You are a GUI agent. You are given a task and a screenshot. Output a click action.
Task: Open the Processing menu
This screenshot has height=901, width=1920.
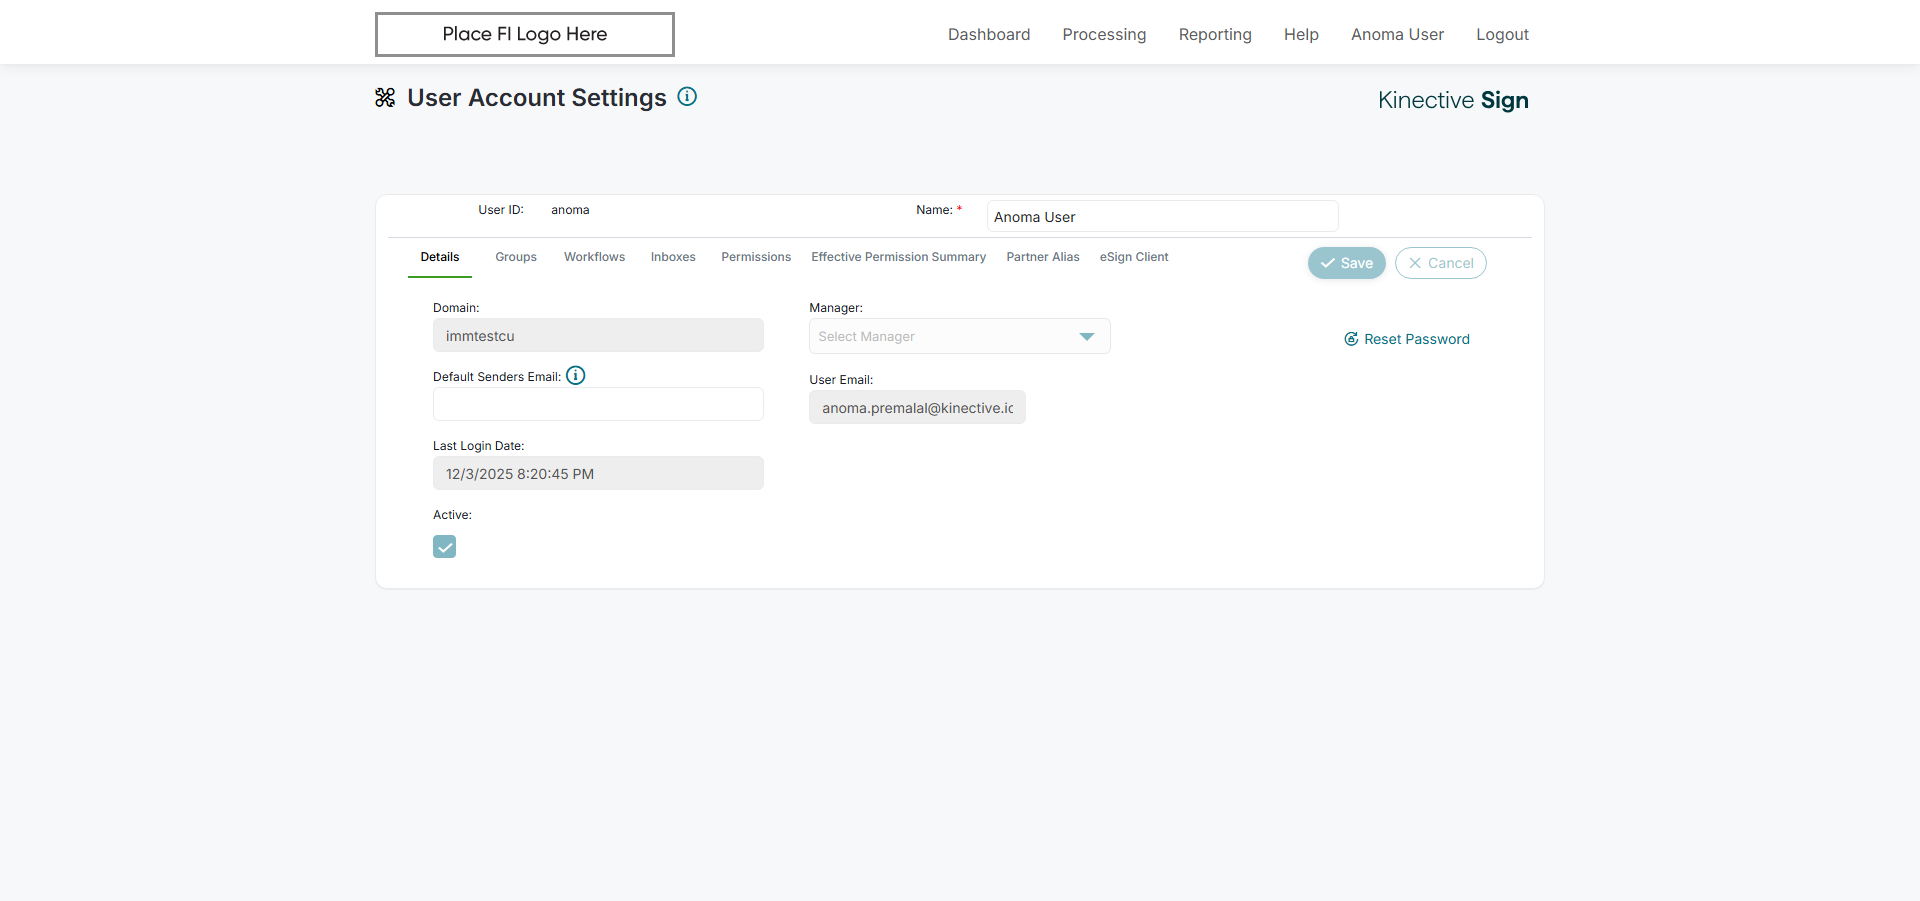click(1104, 34)
